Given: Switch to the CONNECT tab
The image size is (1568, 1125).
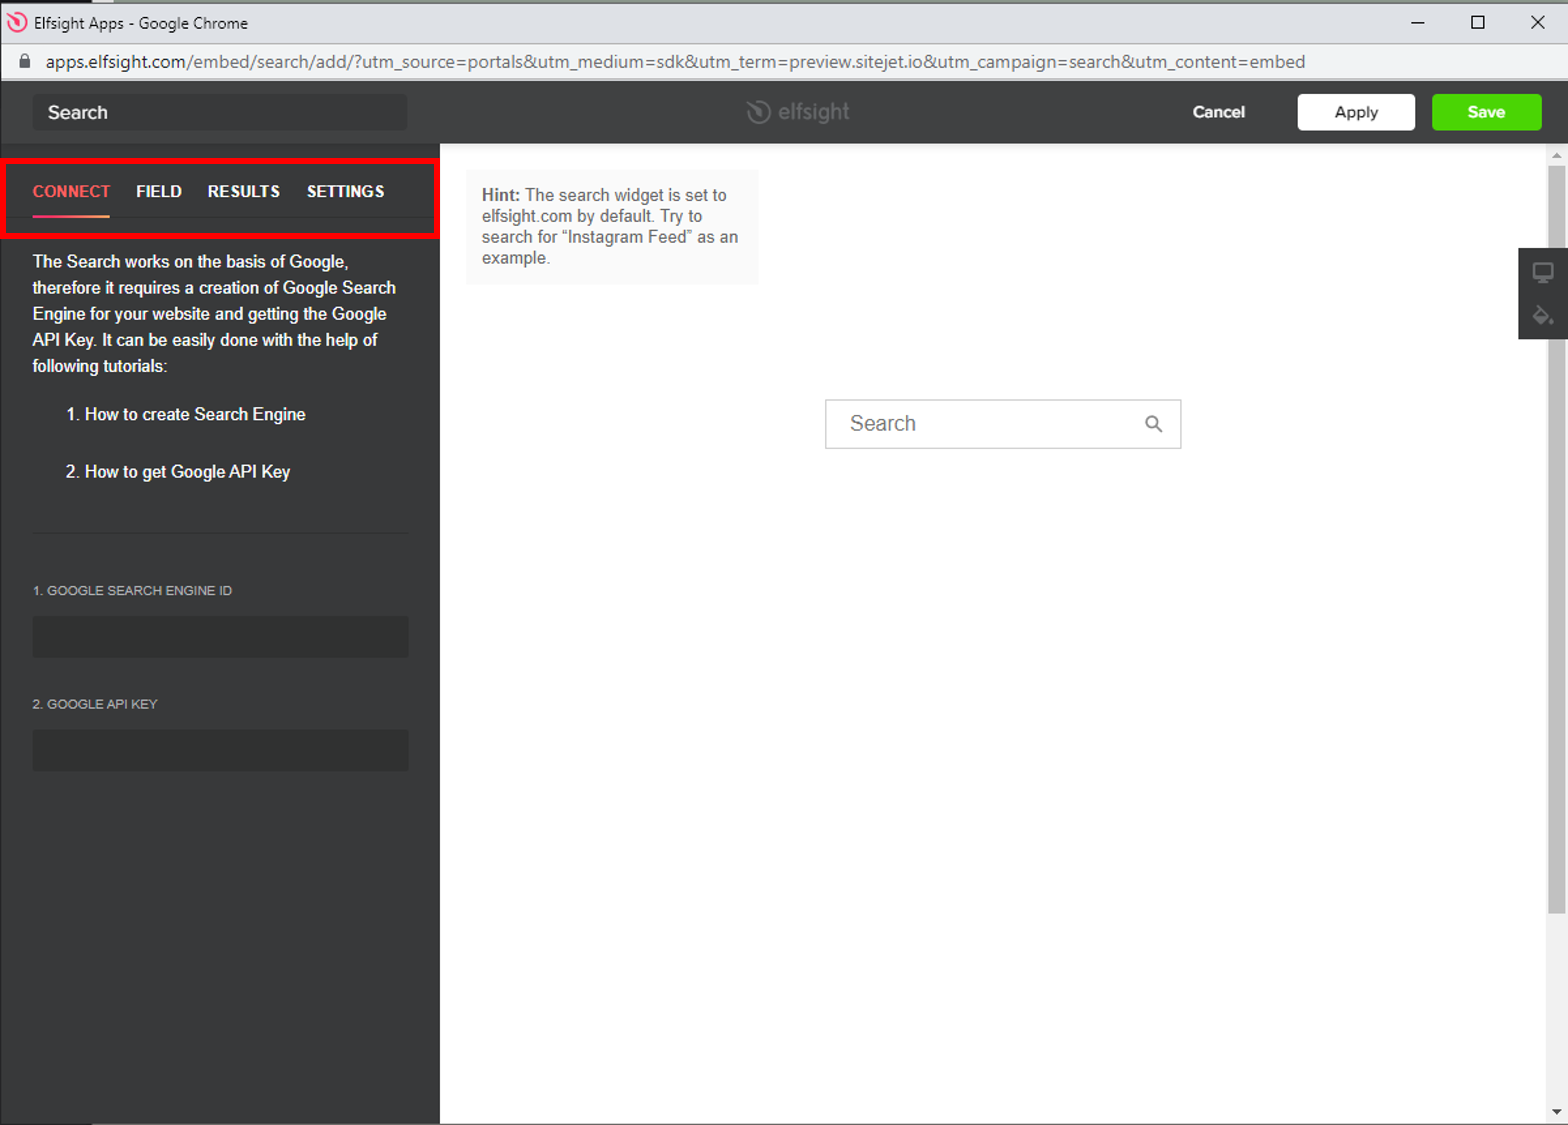Looking at the screenshot, I should click(71, 191).
